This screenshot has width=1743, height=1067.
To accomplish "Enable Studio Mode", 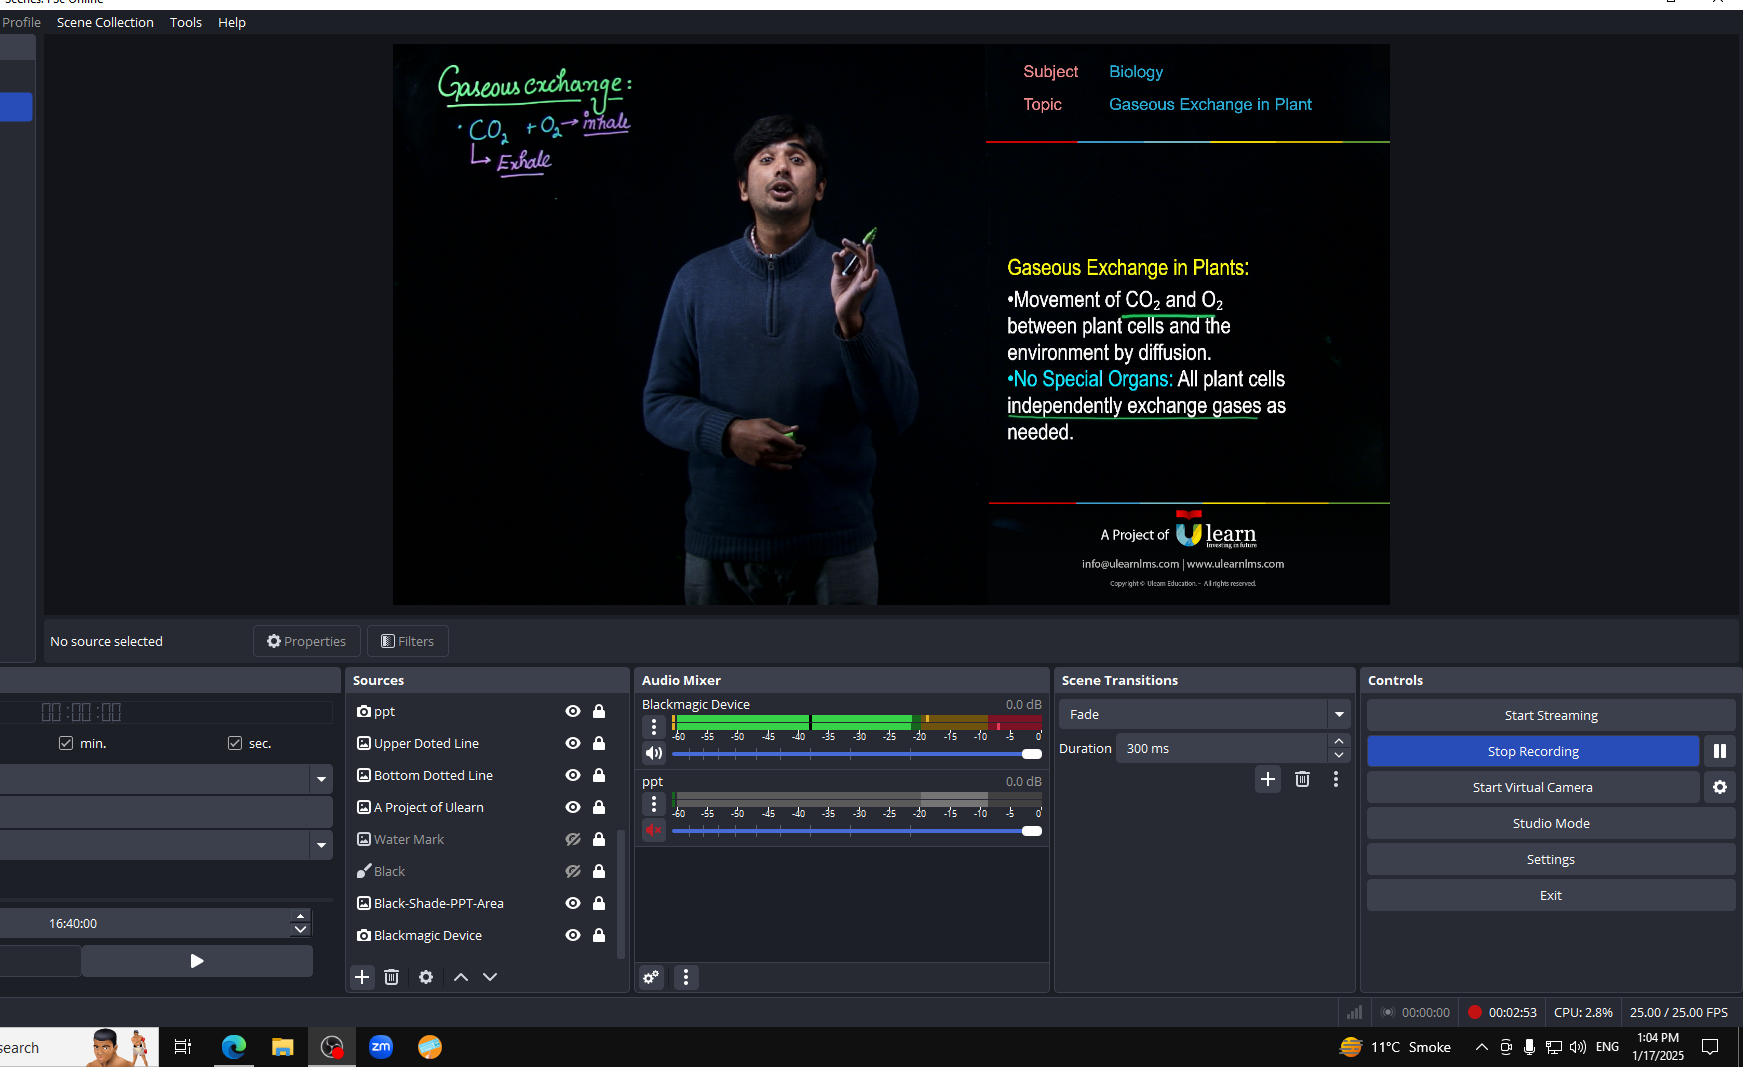I will tap(1551, 823).
